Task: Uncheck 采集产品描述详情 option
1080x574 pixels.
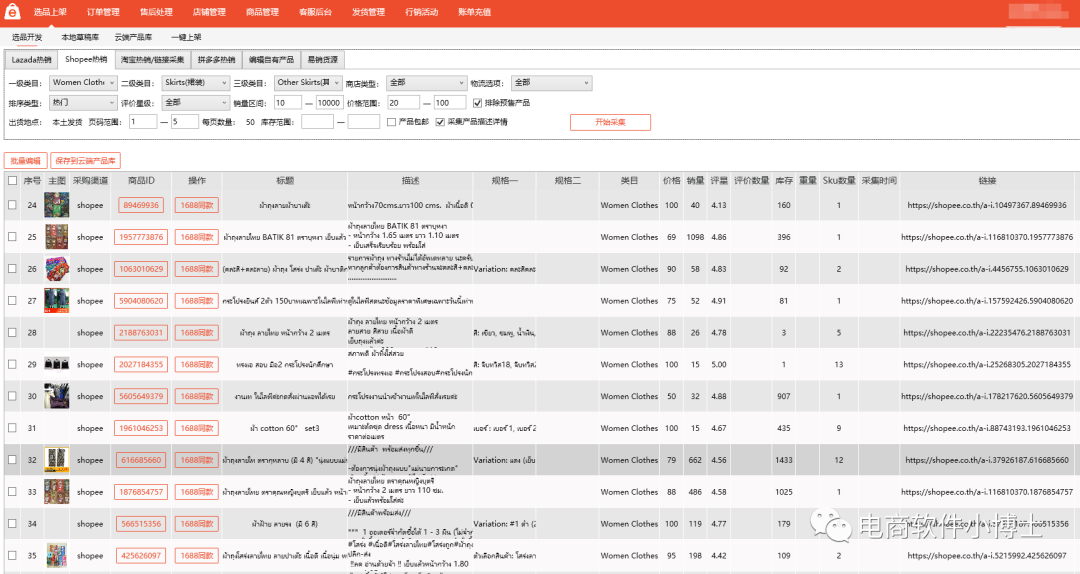Action: pyautogui.click(x=440, y=122)
